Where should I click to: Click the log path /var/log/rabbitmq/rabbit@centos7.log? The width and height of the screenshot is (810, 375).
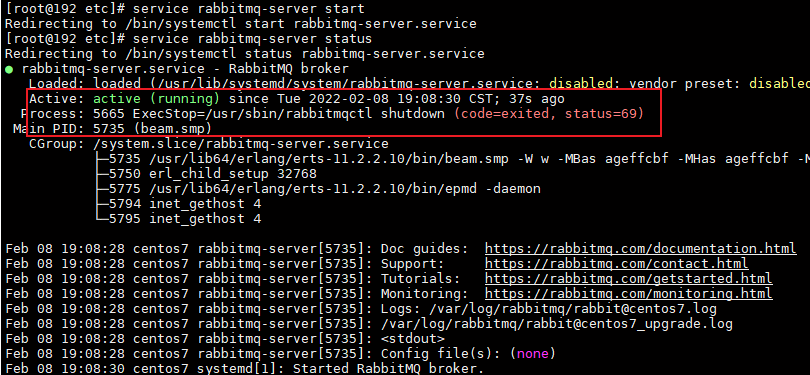pyautogui.click(x=573, y=309)
